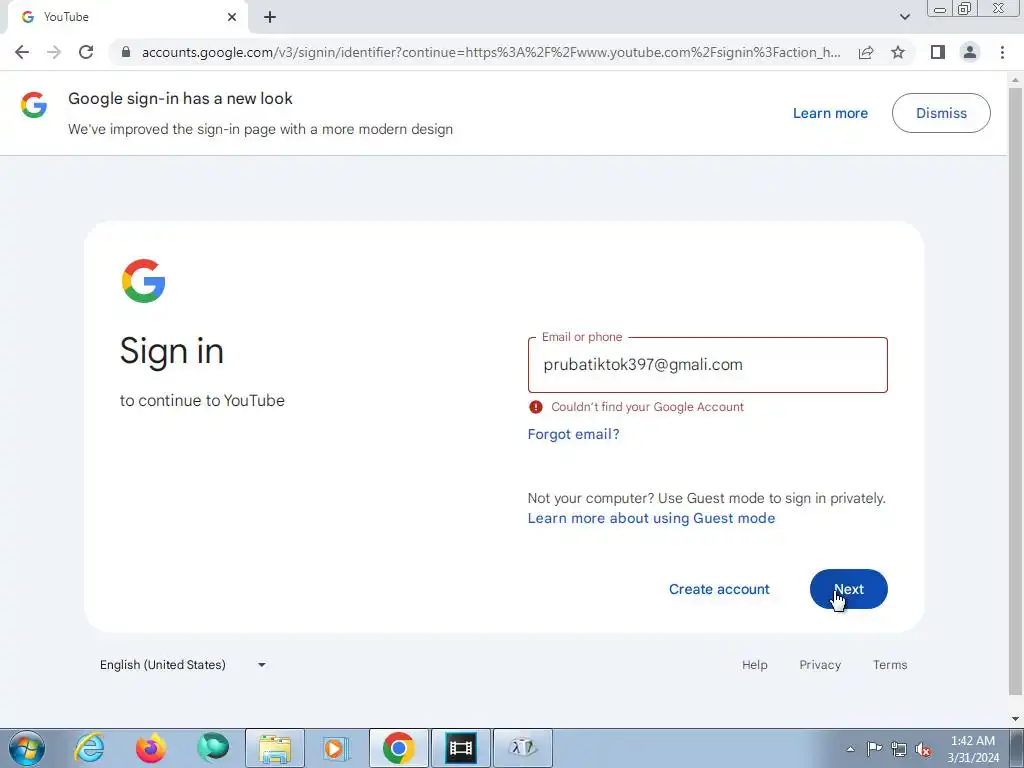The height and width of the screenshot is (768, 1024).
Task: Select the YouTube browser tab
Action: pyautogui.click(x=127, y=17)
